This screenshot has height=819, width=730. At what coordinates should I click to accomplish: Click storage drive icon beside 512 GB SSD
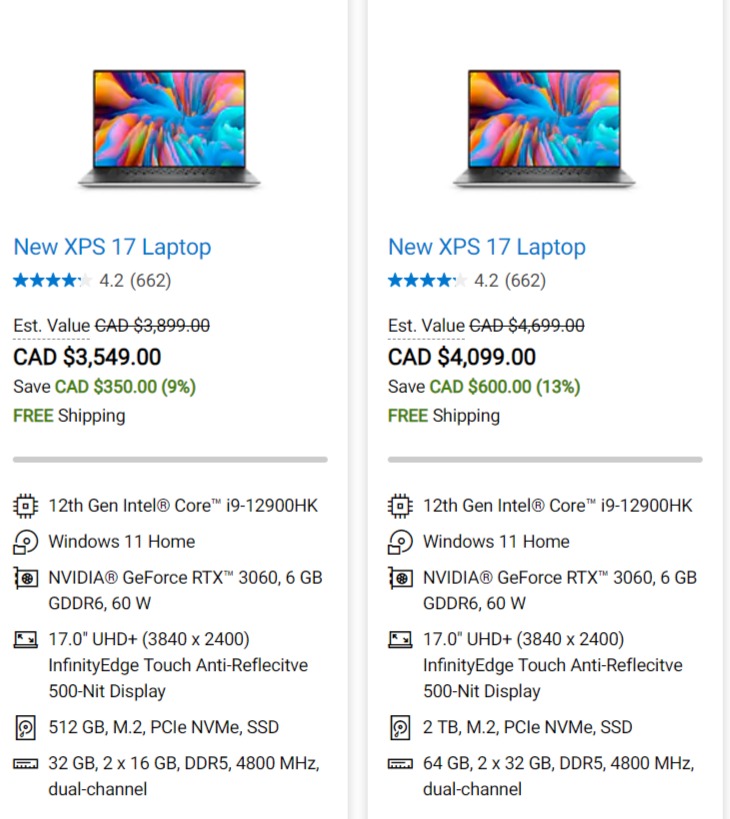coord(25,727)
